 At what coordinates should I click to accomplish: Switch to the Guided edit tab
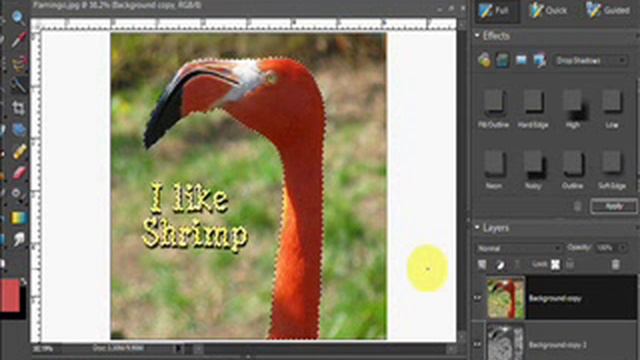[x=608, y=11]
